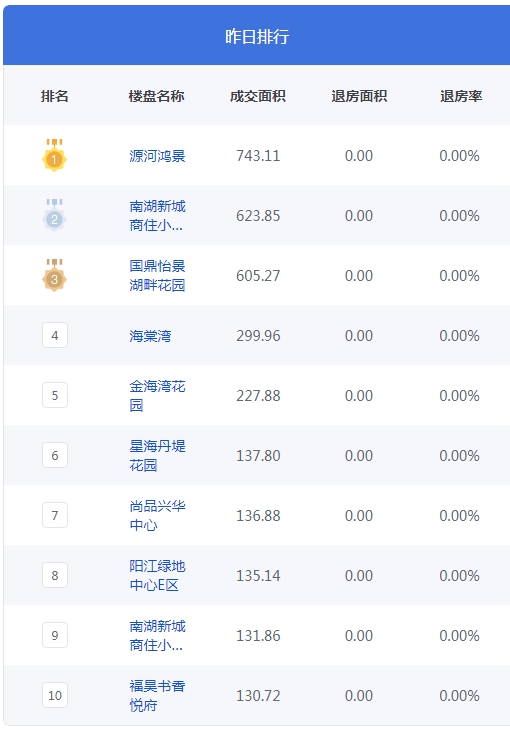Open the 源河鸿景 property link
This screenshot has width=510, height=730.
(x=157, y=156)
